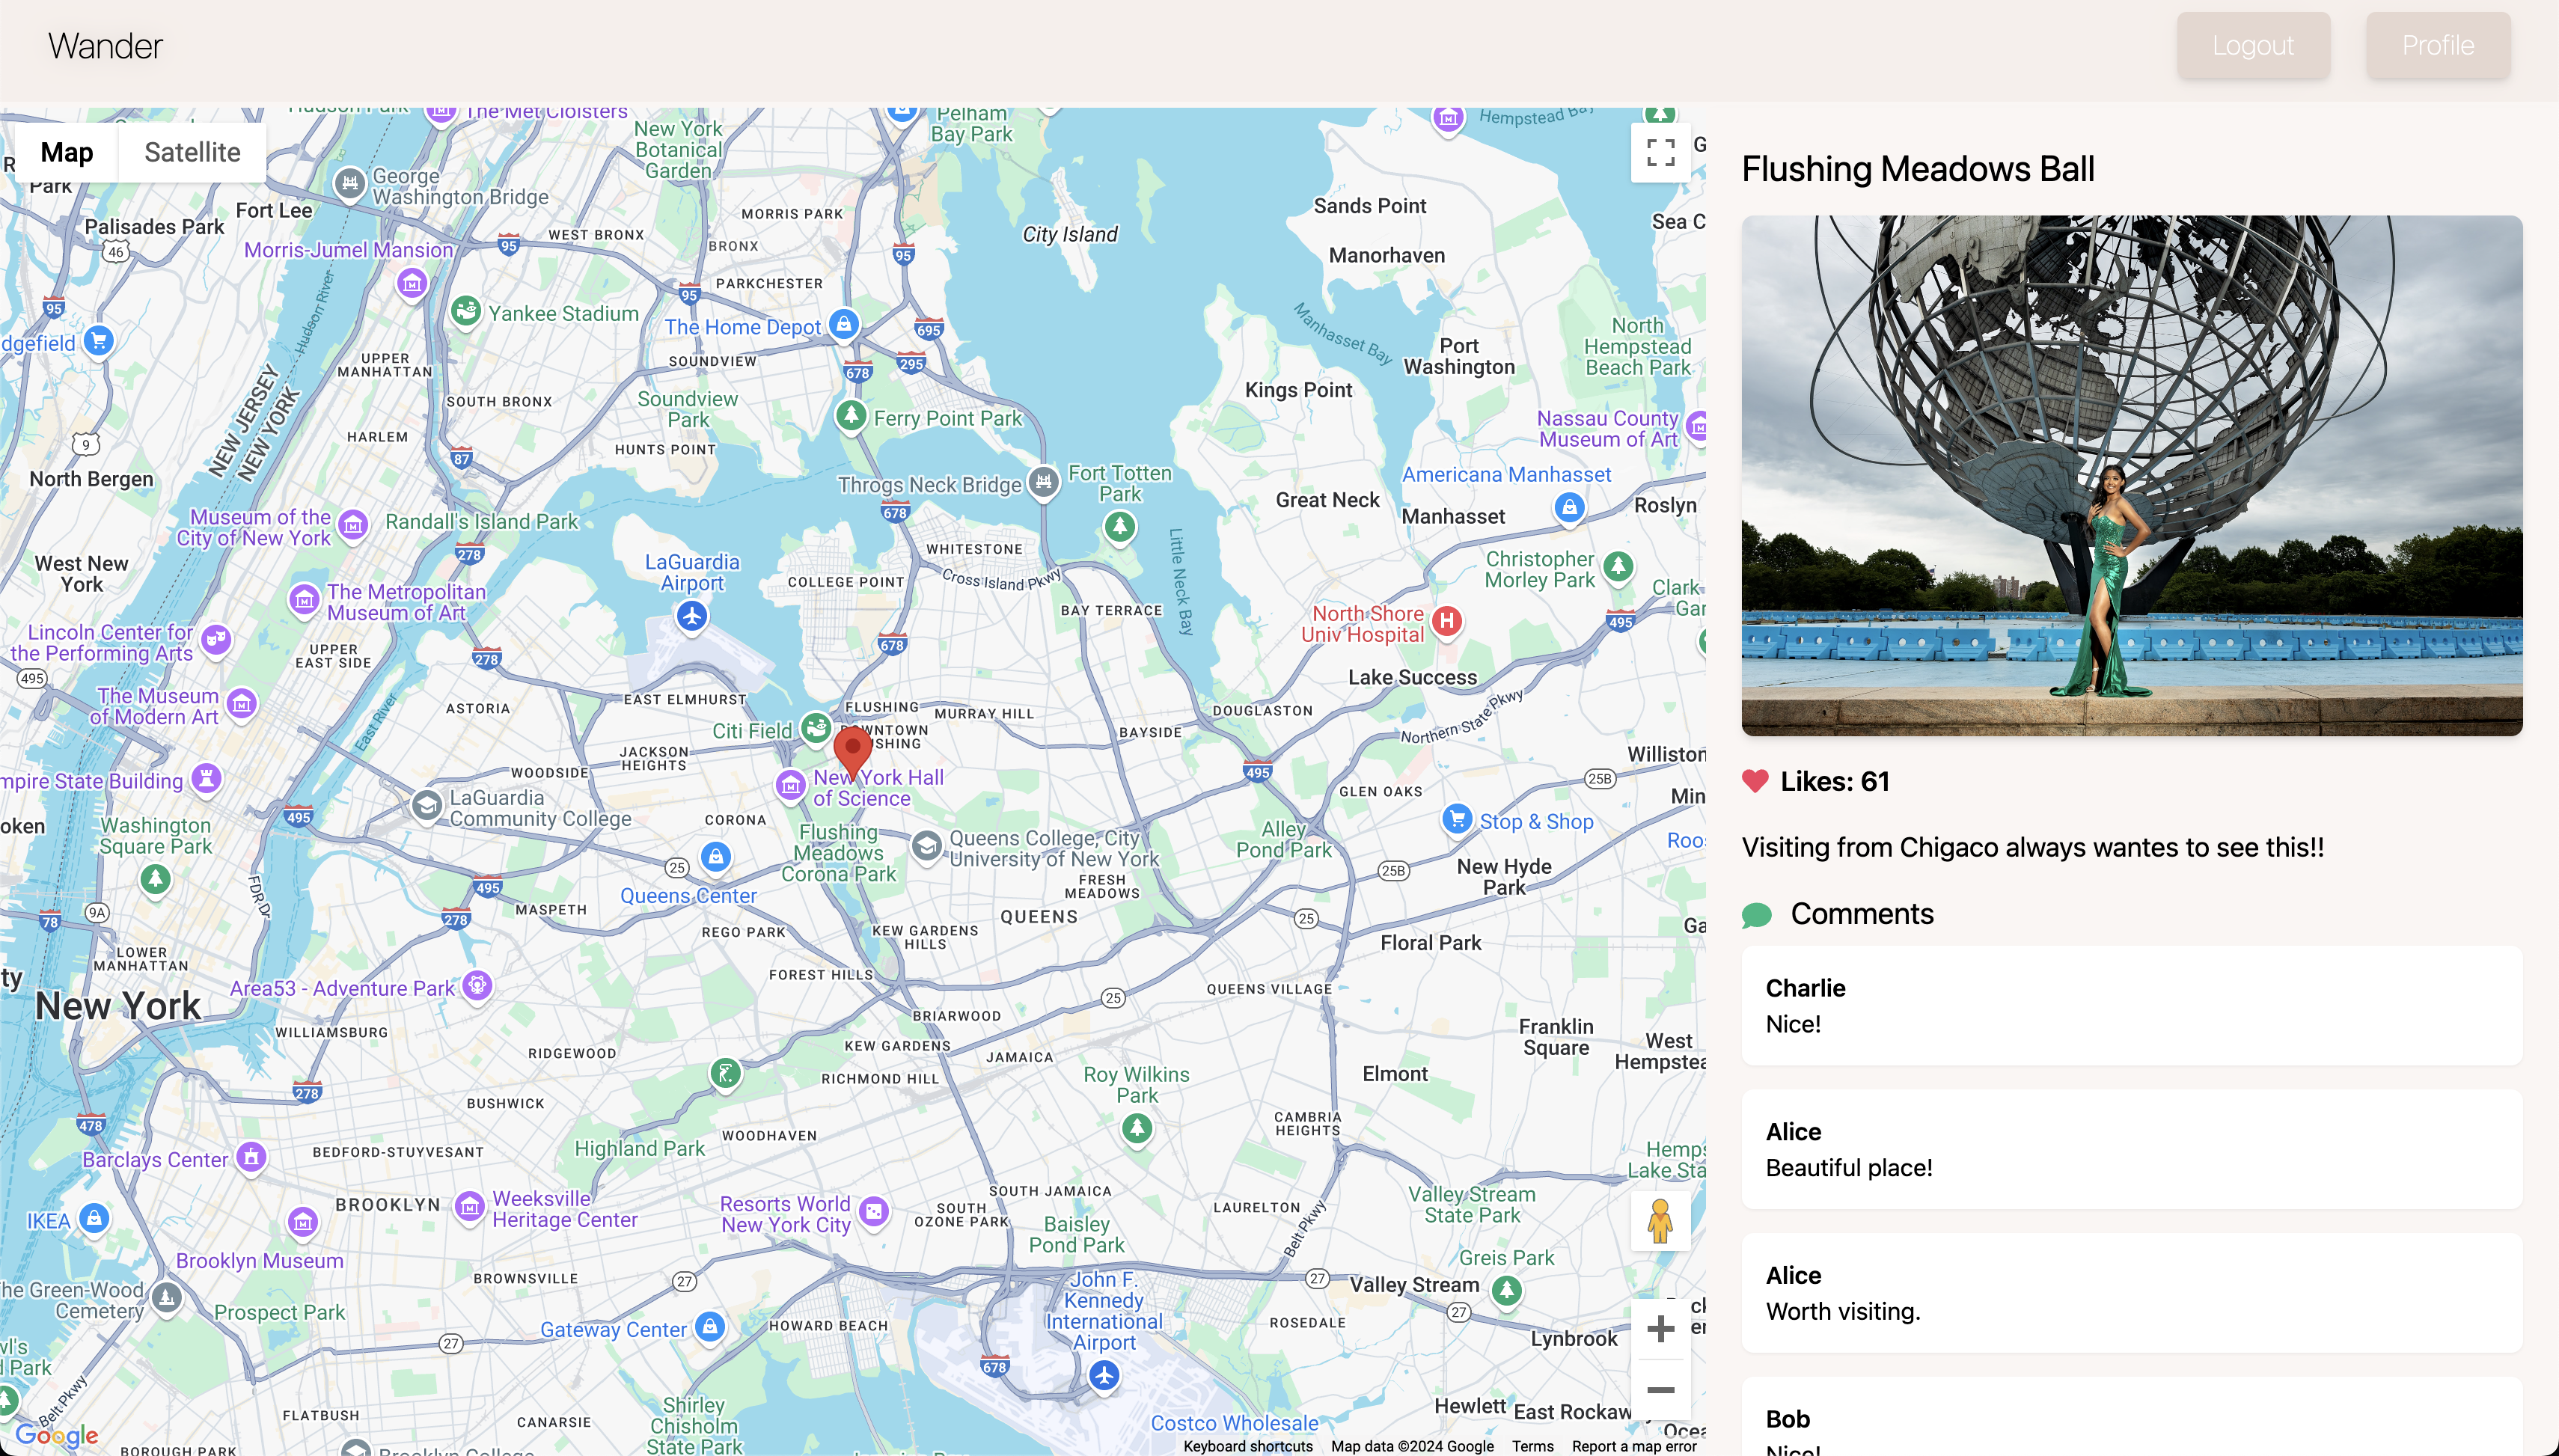Click the red location pin marker
The image size is (2559, 1456).
click(x=852, y=750)
